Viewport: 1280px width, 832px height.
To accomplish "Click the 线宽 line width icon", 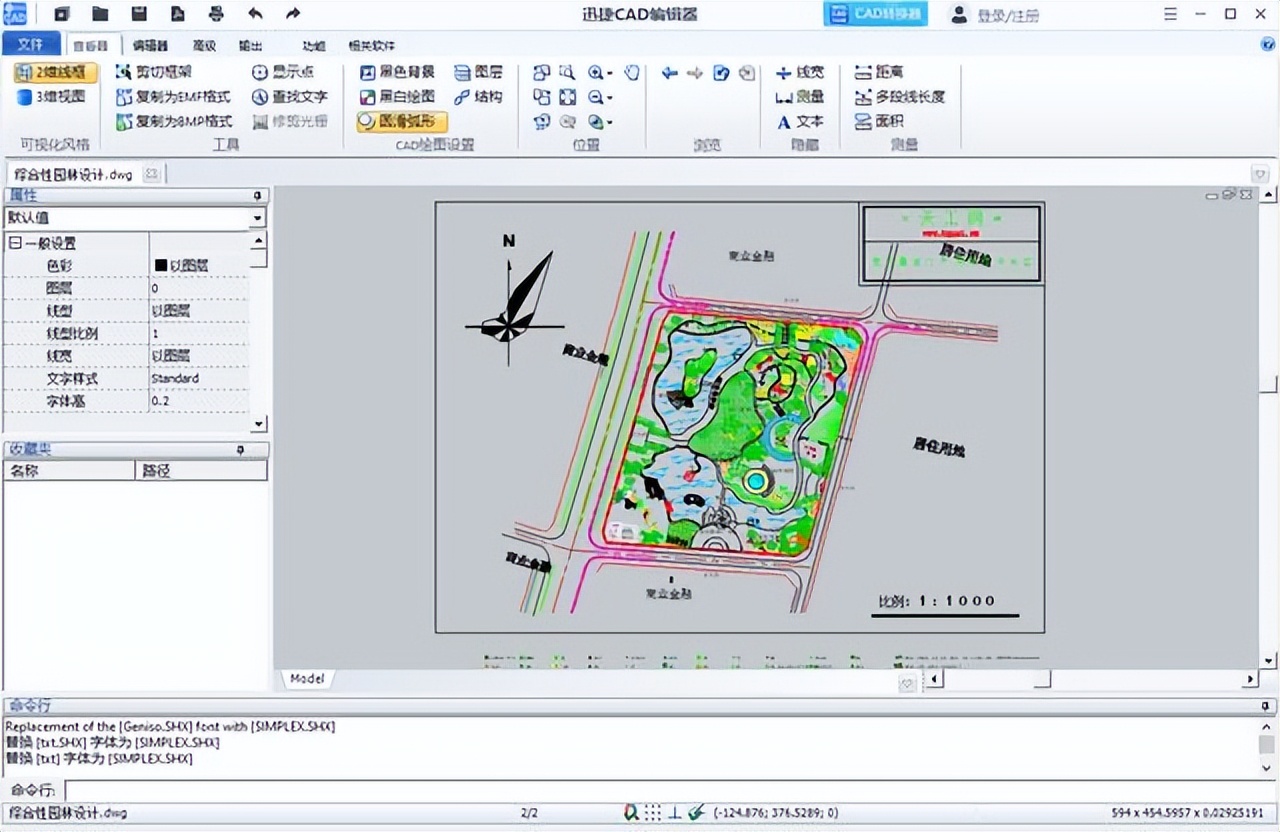I will pos(797,72).
